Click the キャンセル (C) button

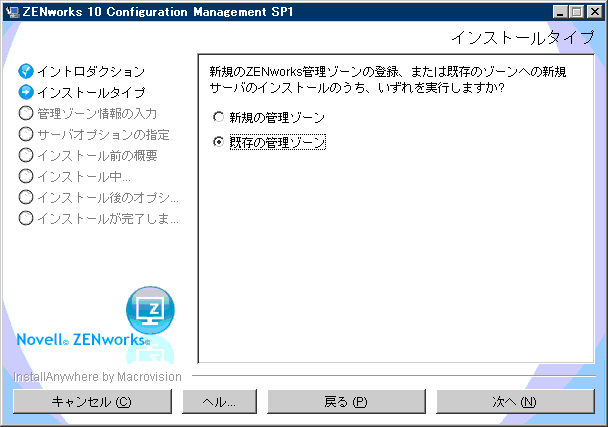tap(92, 401)
